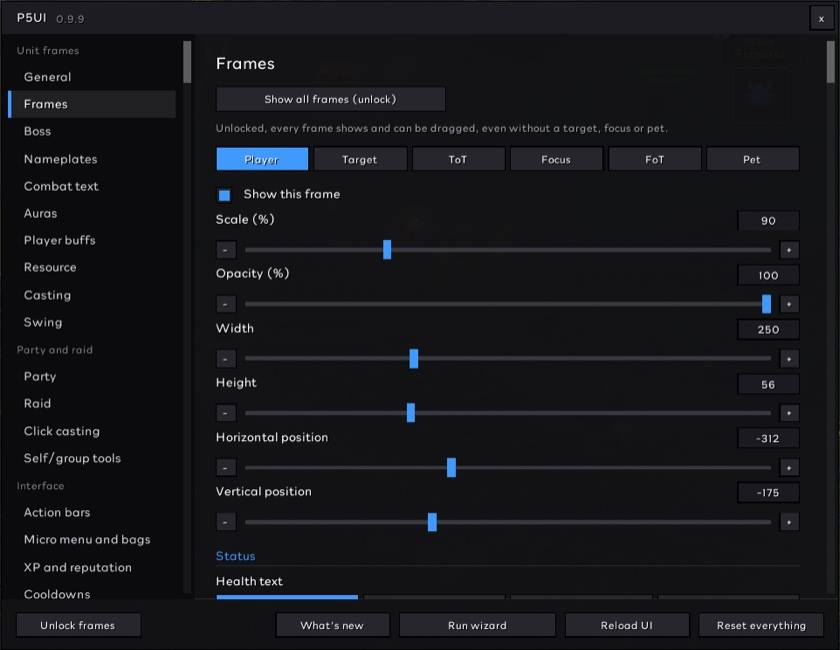
Task: Click the Unlock frames button
Action: pos(78,625)
